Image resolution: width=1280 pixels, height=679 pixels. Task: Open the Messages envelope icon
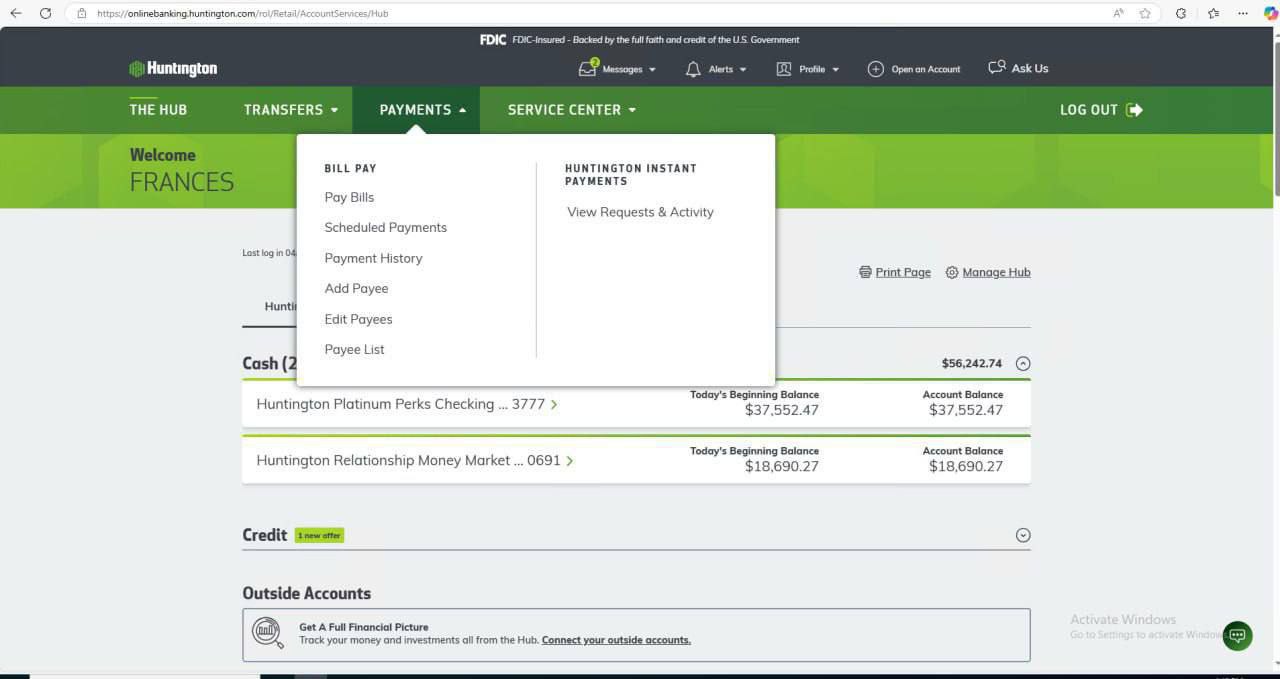pos(588,68)
